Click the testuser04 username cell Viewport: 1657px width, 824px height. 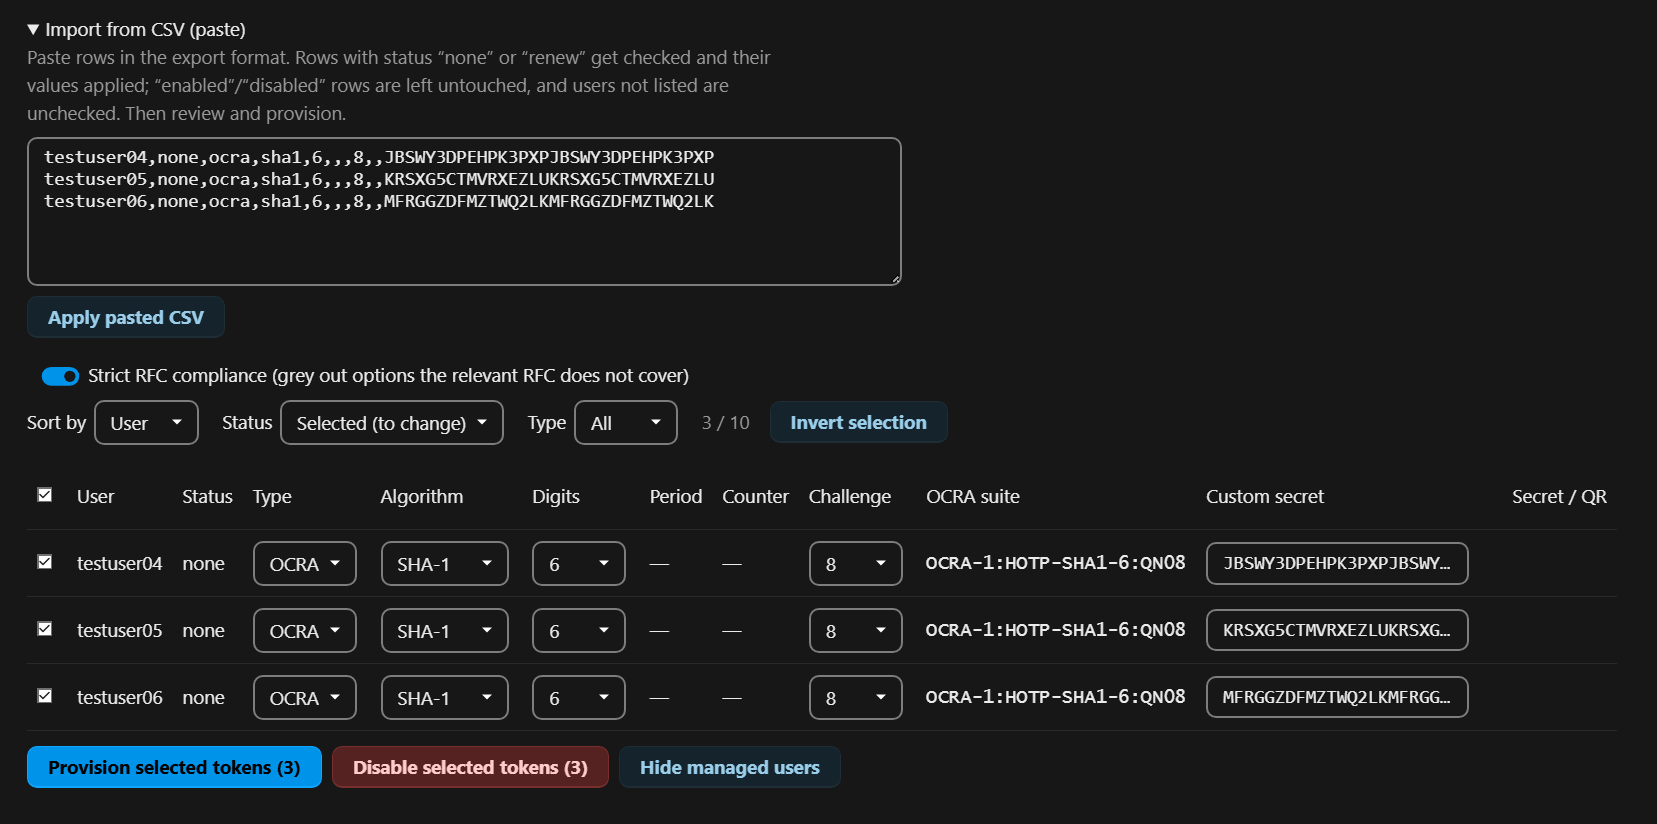120,564
